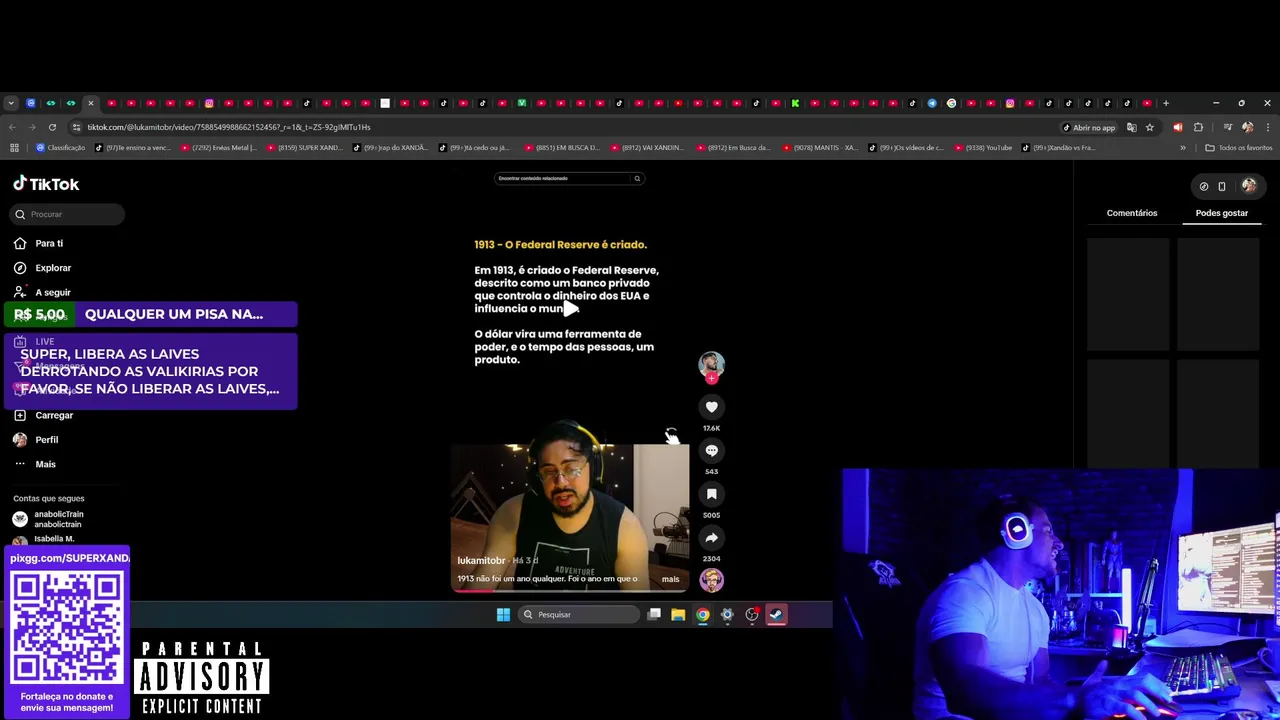Share the video using the arrow icon
This screenshot has width=1280, height=720.
click(x=711, y=538)
